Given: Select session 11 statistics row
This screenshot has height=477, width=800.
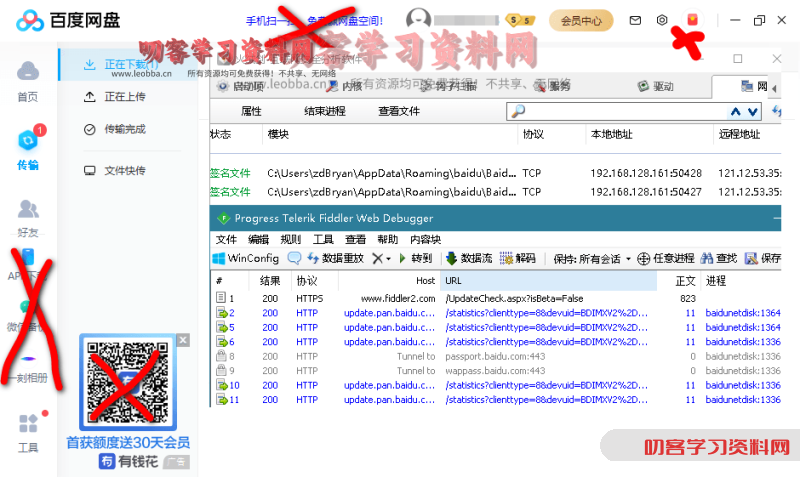Looking at the screenshot, I should (495, 400).
